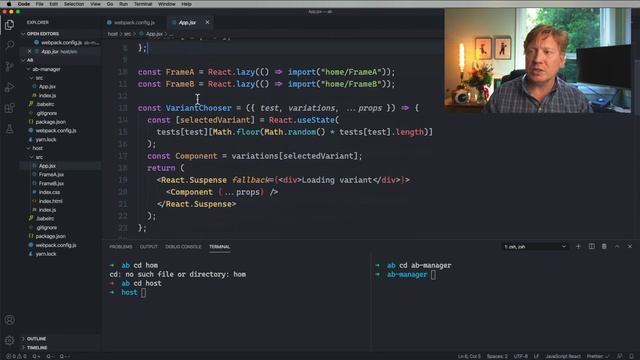The width and height of the screenshot is (640, 360).
Task: Open the Search view in activity bar
Action: [9, 45]
